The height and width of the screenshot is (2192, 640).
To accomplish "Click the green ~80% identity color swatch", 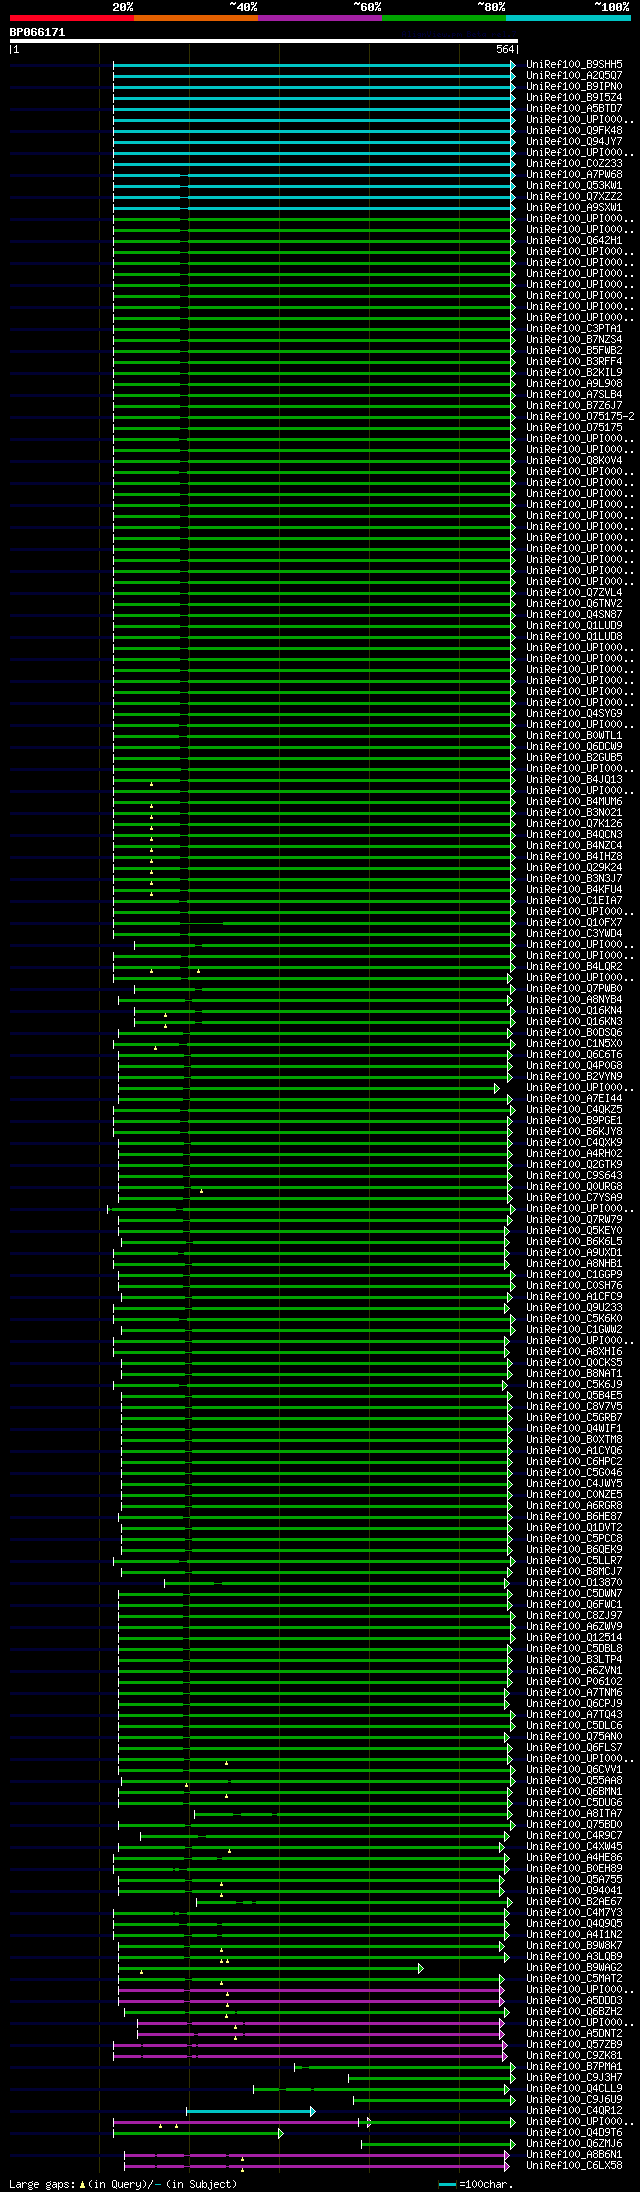I will pyautogui.click(x=444, y=18).
